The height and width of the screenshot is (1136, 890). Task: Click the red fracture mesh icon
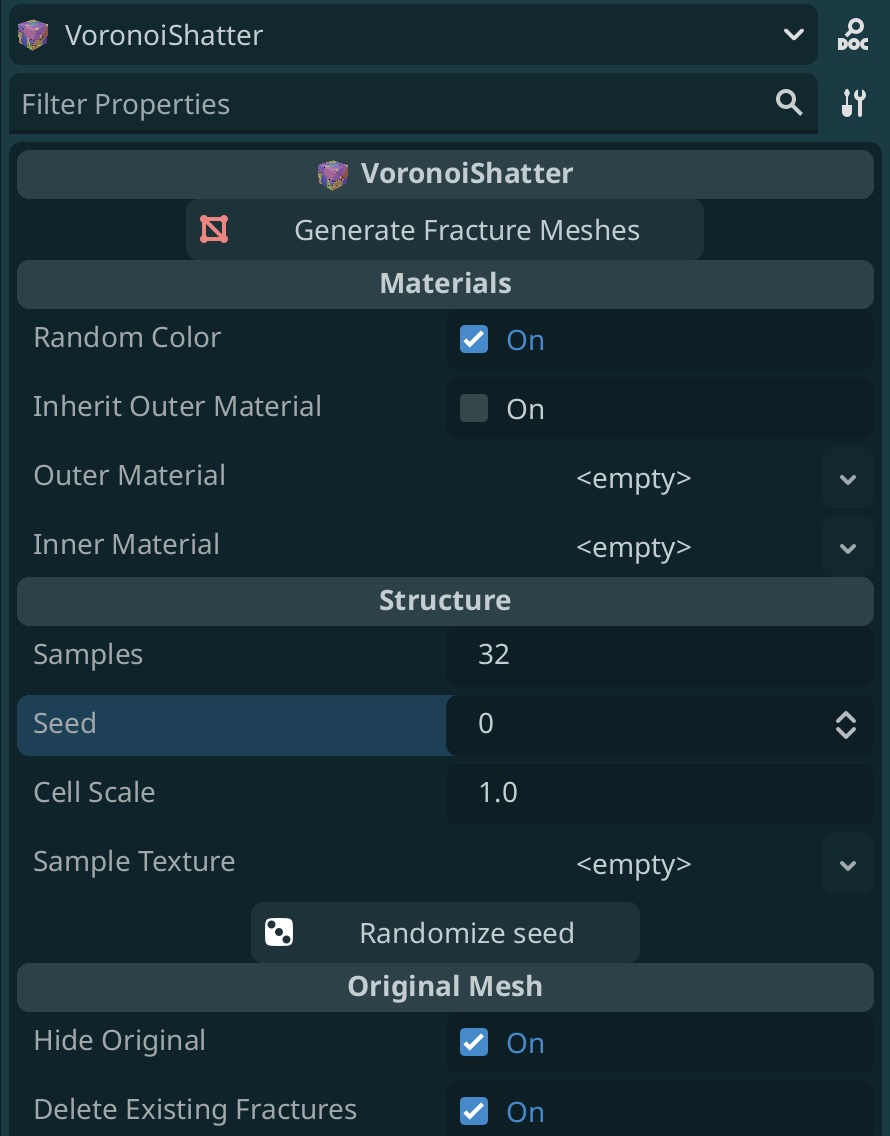[214, 230]
